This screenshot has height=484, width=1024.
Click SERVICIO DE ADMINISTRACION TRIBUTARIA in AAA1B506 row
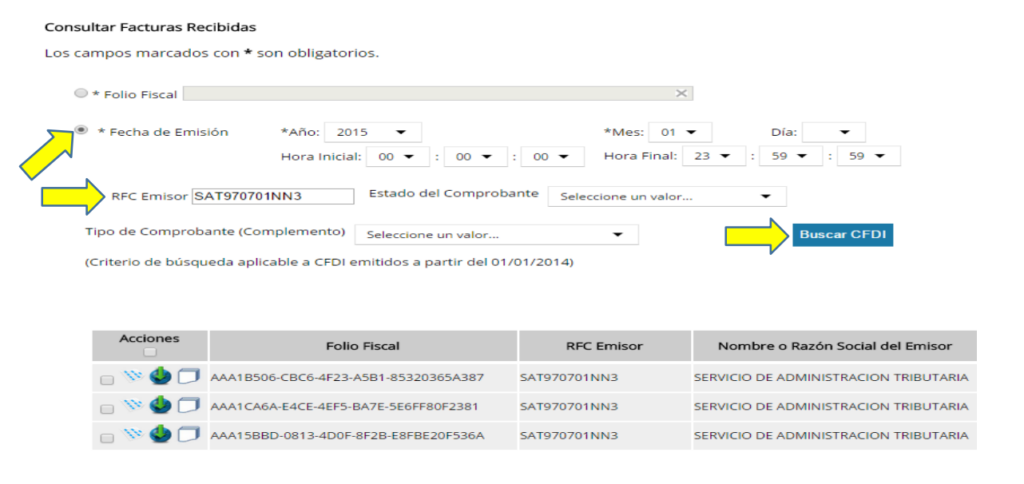(831, 377)
